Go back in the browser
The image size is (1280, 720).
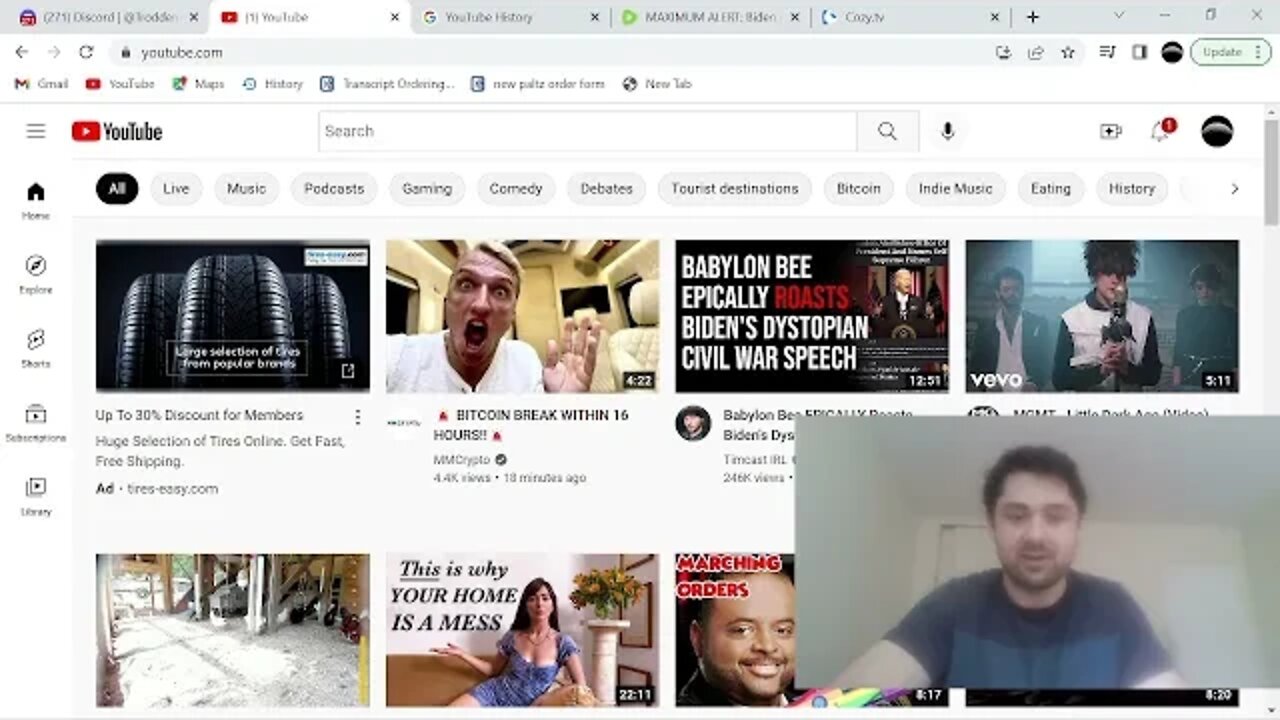click(21, 52)
